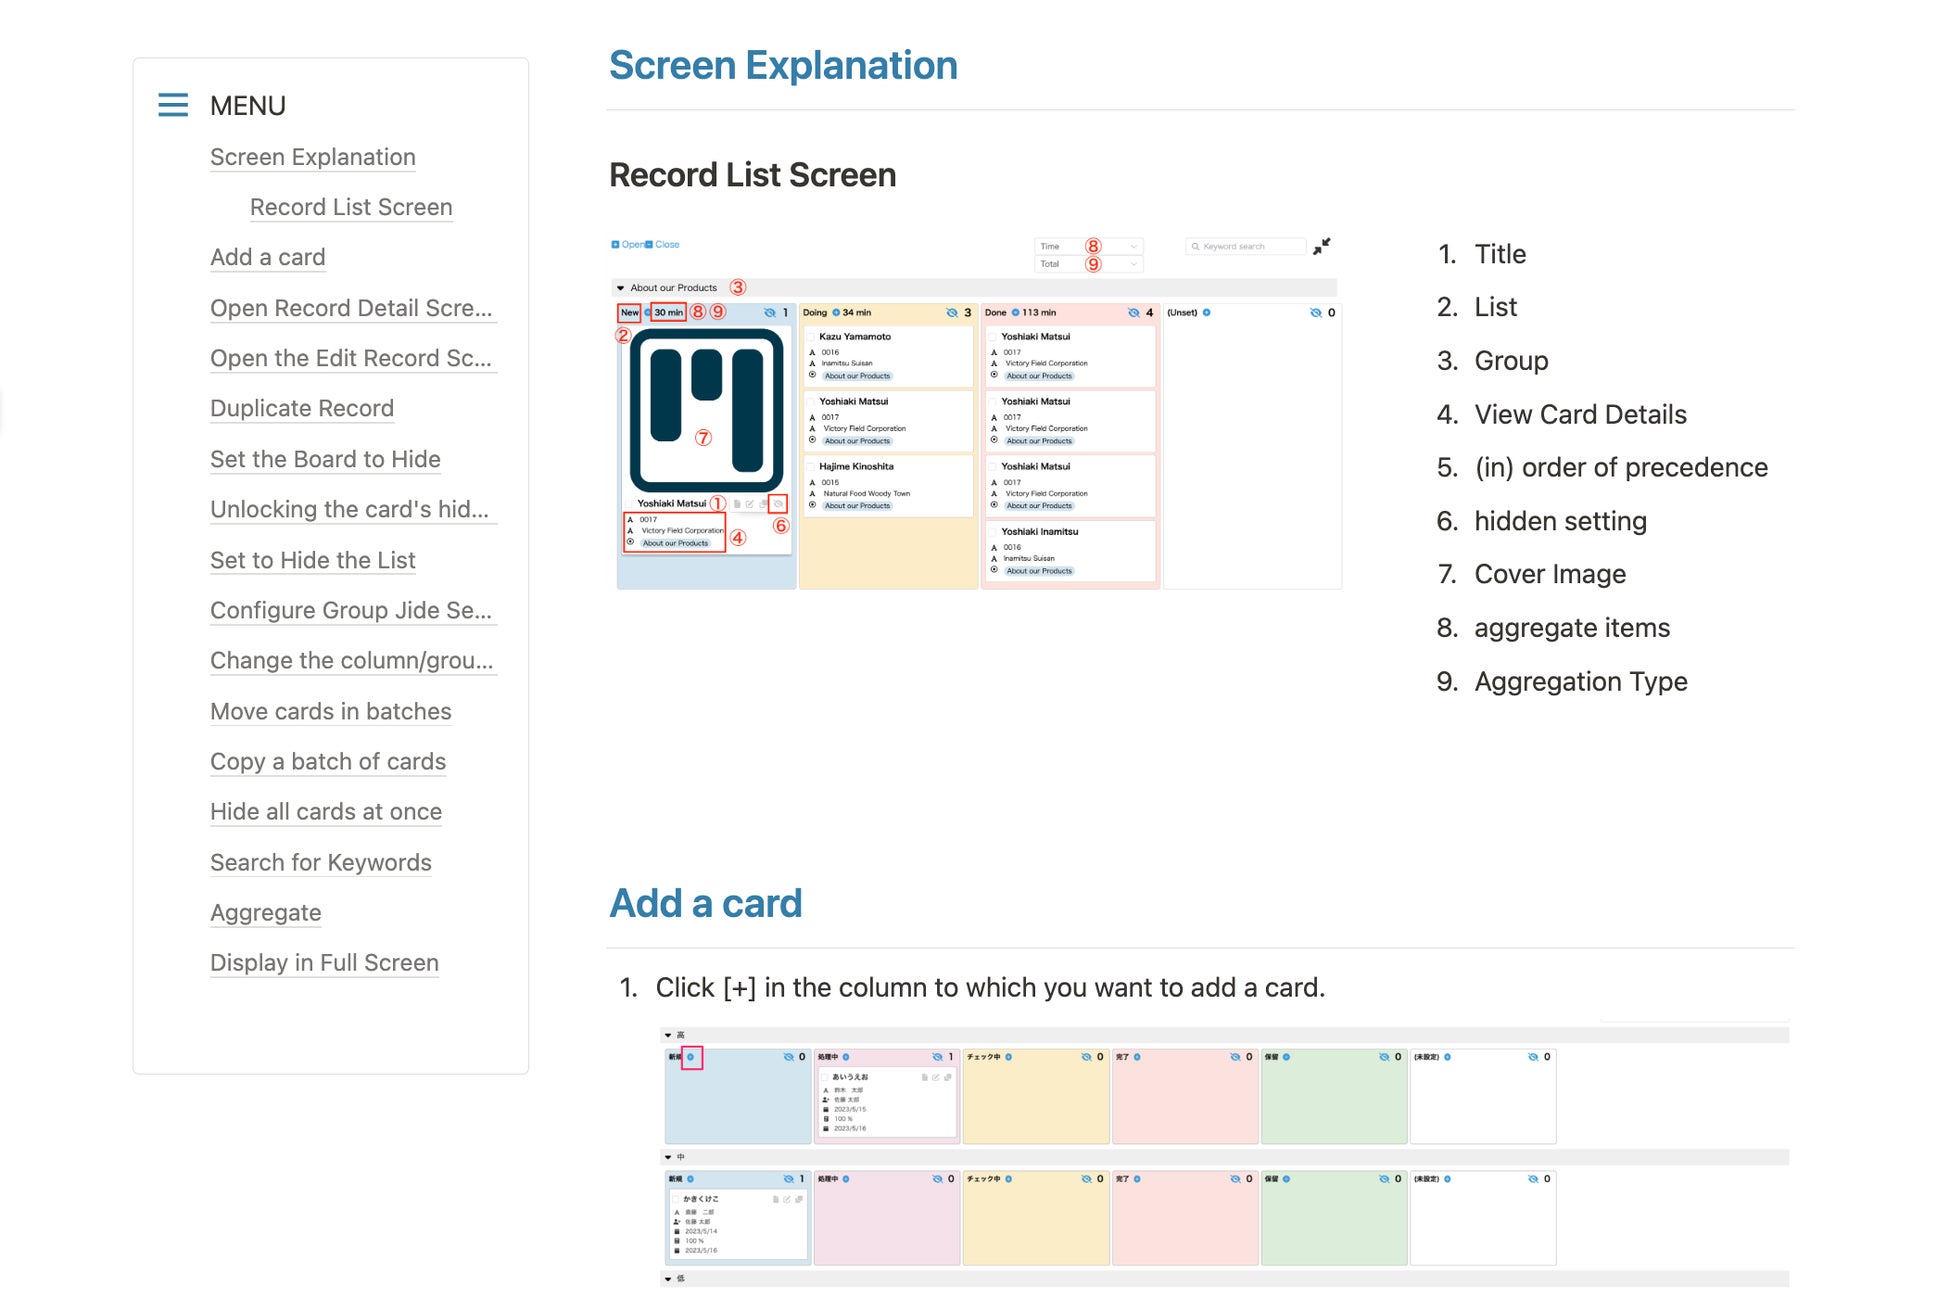1950x1298 pixels.
Task: Click the blue plus icon in Doing column
Action: tap(836, 313)
